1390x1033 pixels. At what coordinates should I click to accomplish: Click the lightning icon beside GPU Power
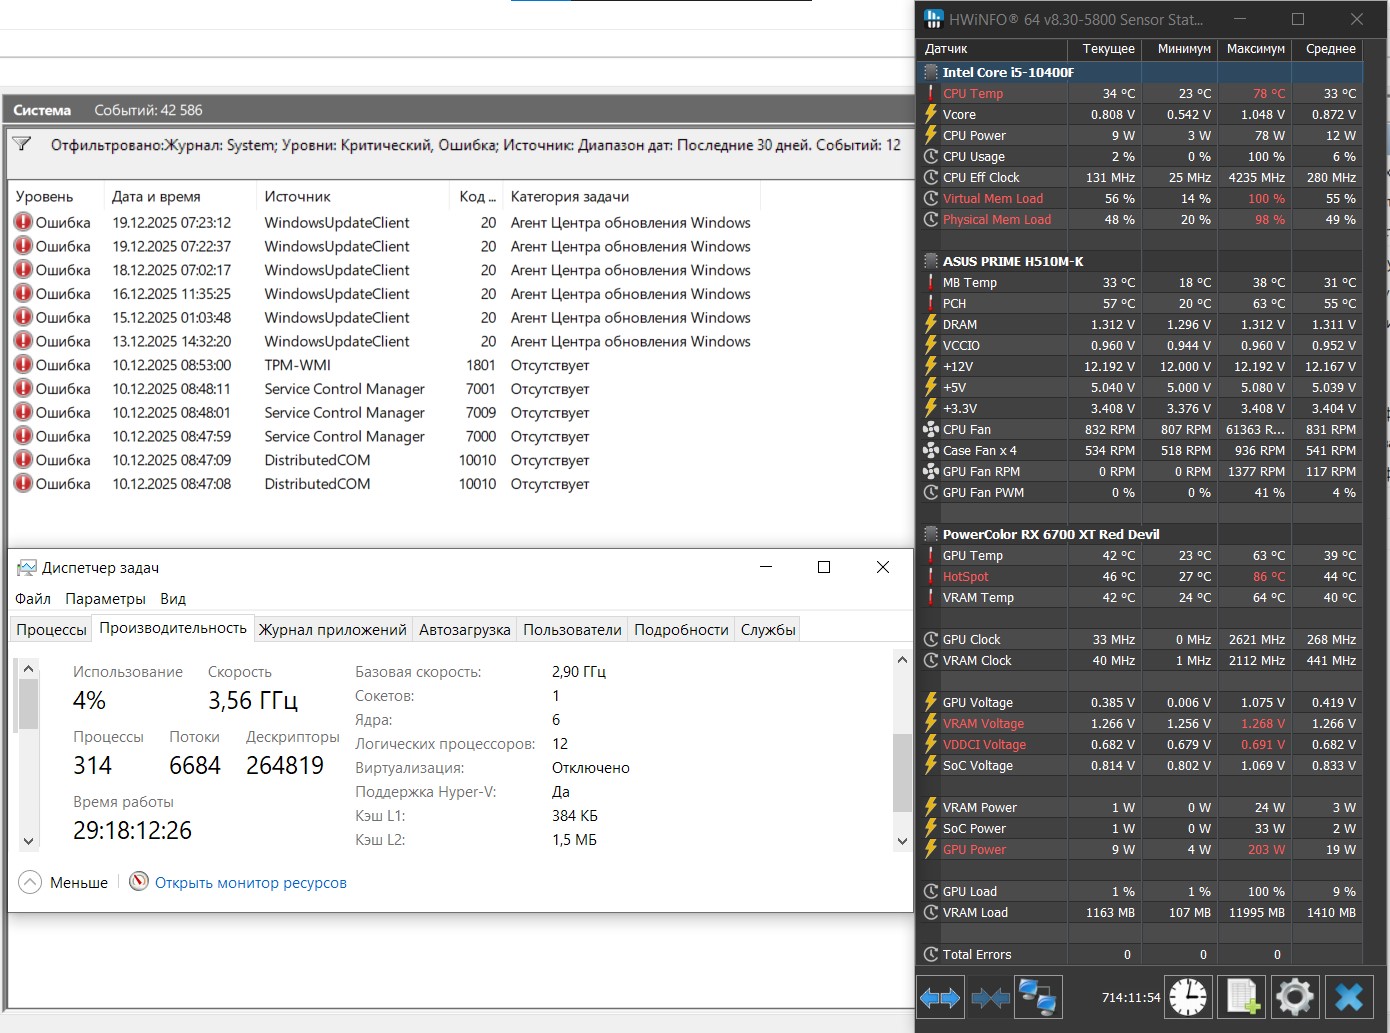(931, 849)
